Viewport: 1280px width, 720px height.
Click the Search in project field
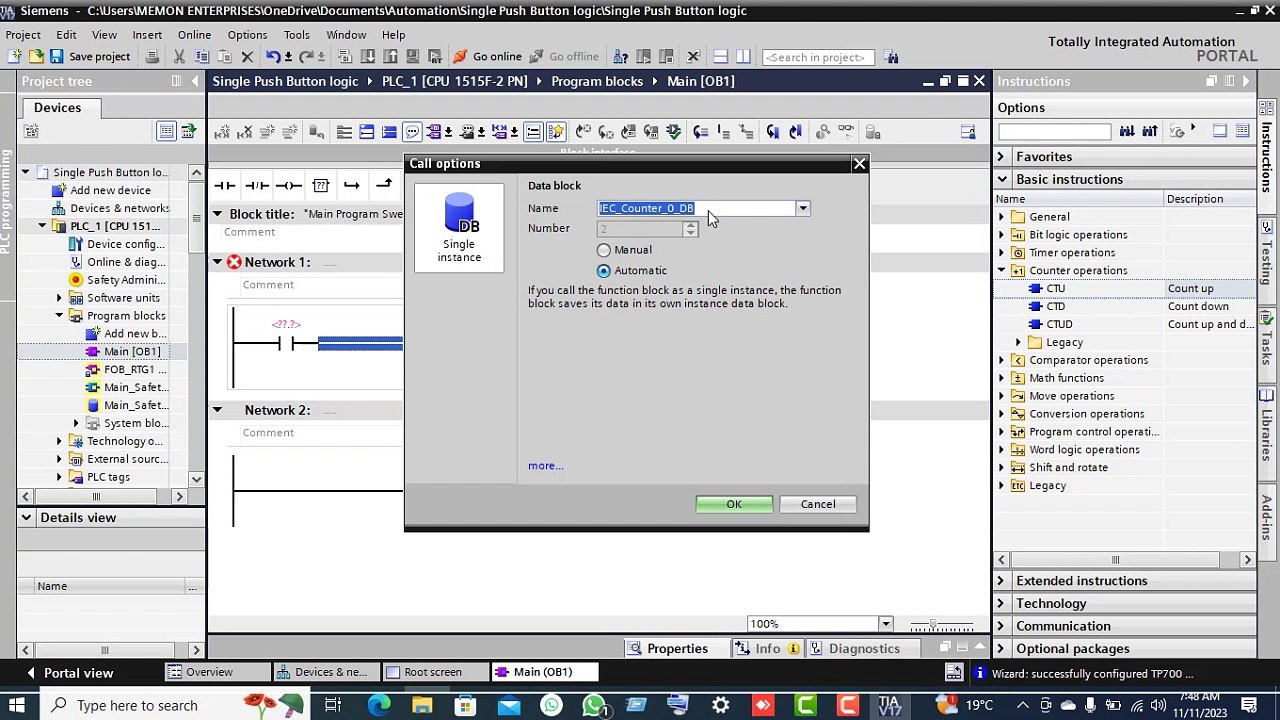[819, 57]
